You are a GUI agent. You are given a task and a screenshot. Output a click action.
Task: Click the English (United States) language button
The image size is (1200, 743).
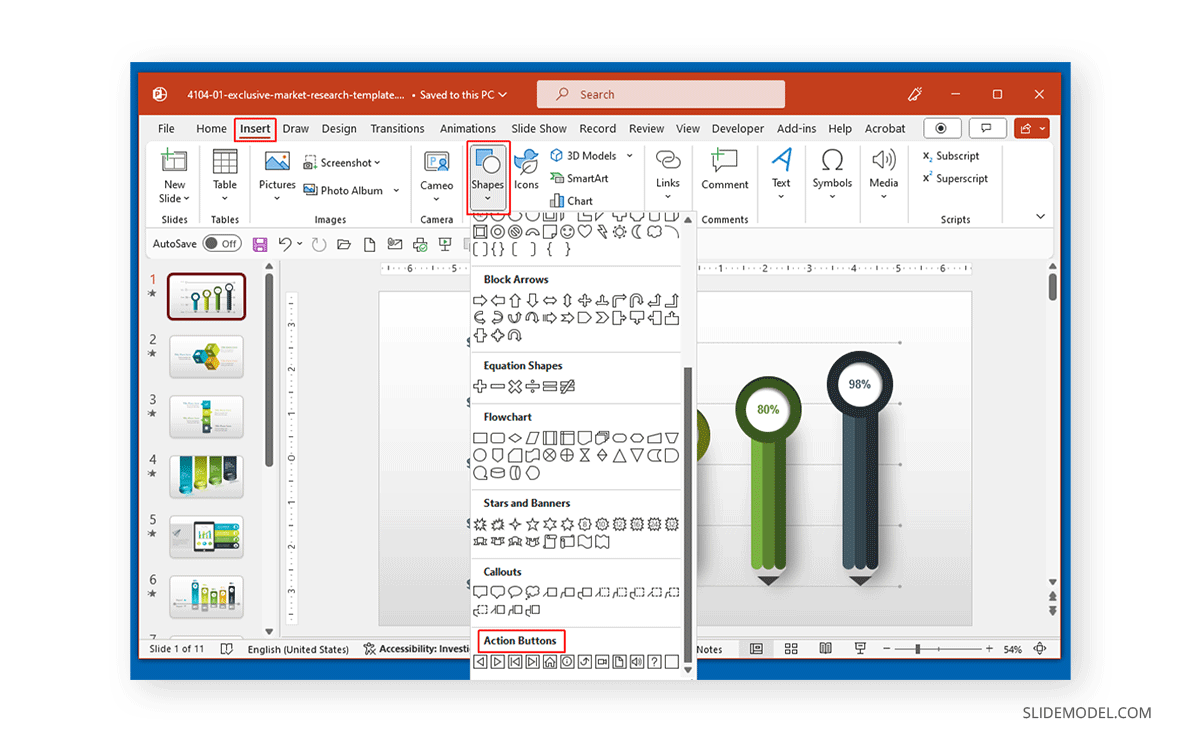(298, 648)
